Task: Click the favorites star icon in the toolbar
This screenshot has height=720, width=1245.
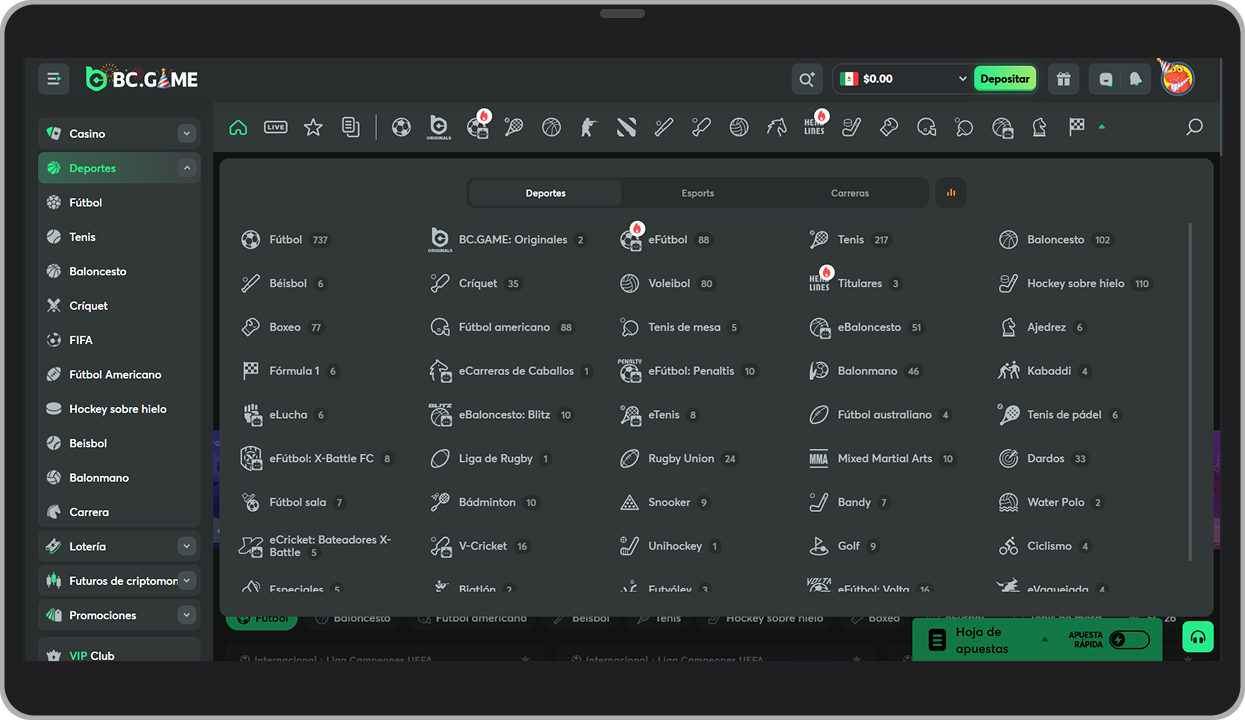Action: (312, 127)
